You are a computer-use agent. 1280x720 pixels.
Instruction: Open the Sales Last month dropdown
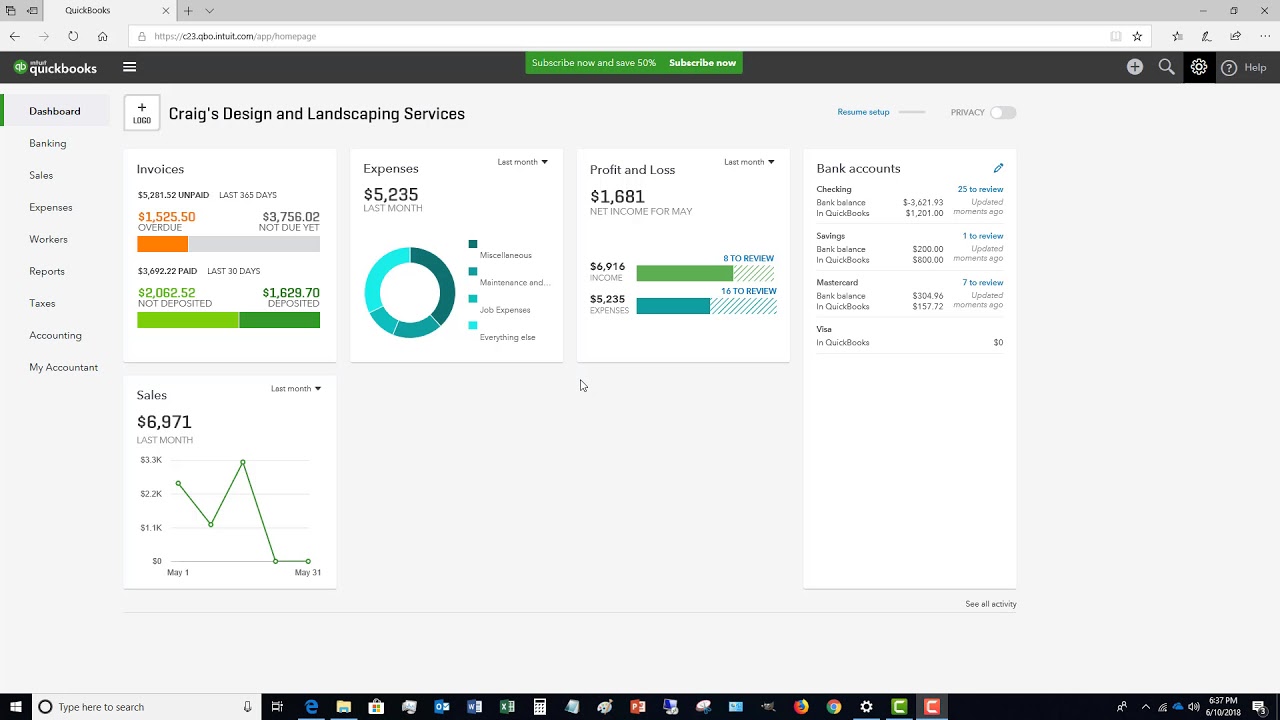click(x=296, y=388)
